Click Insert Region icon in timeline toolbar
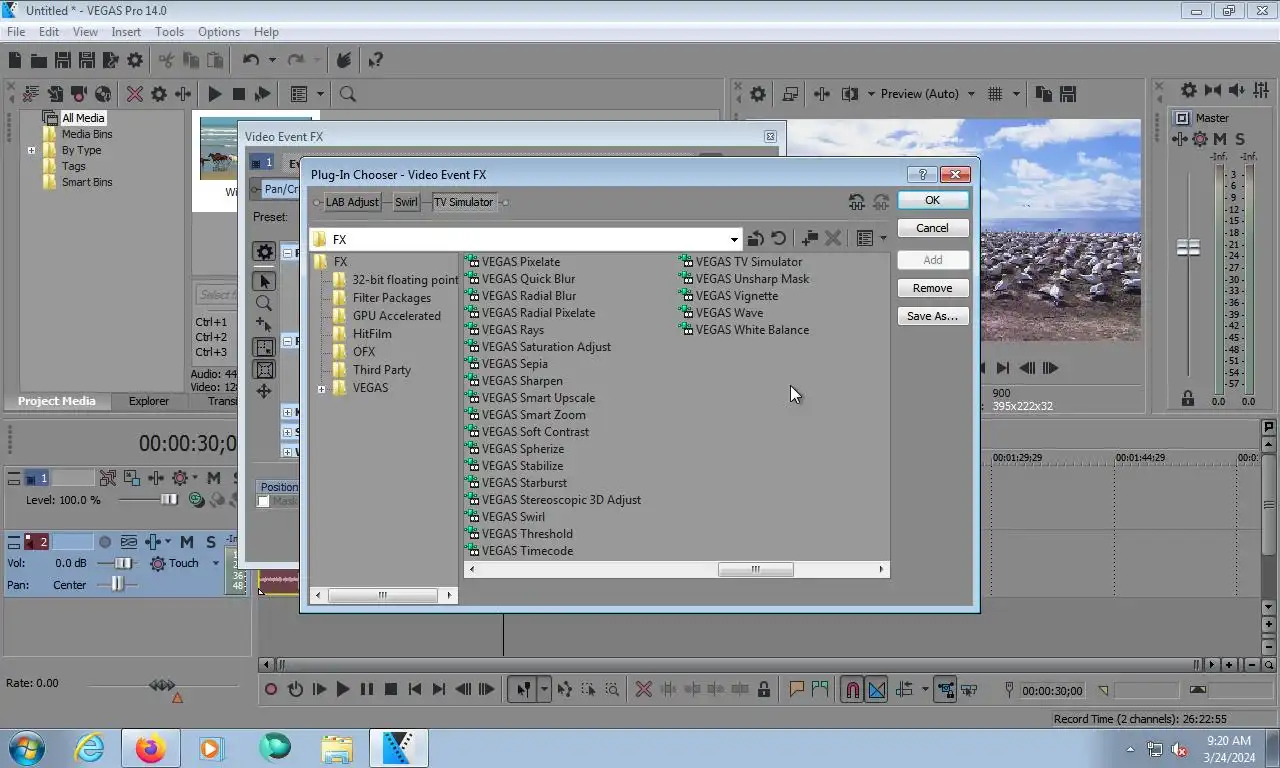Image resolution: width=1280 pixels, height=768 pixels. coord(820,689)
